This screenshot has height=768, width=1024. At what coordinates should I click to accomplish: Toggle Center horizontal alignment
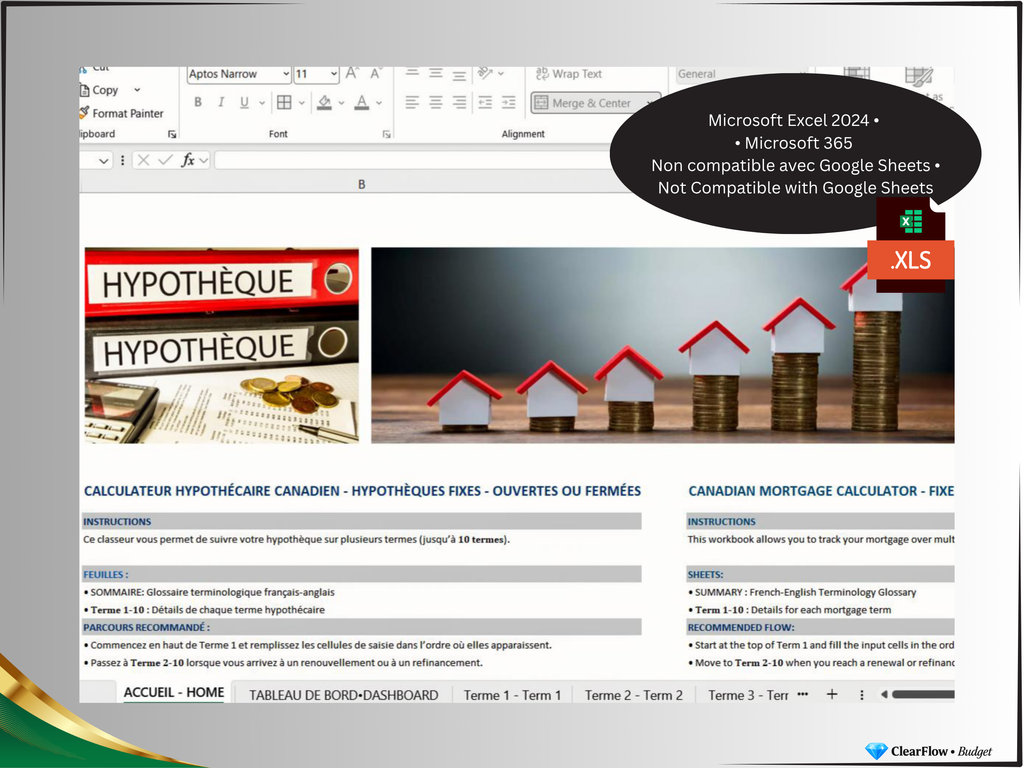436,103
